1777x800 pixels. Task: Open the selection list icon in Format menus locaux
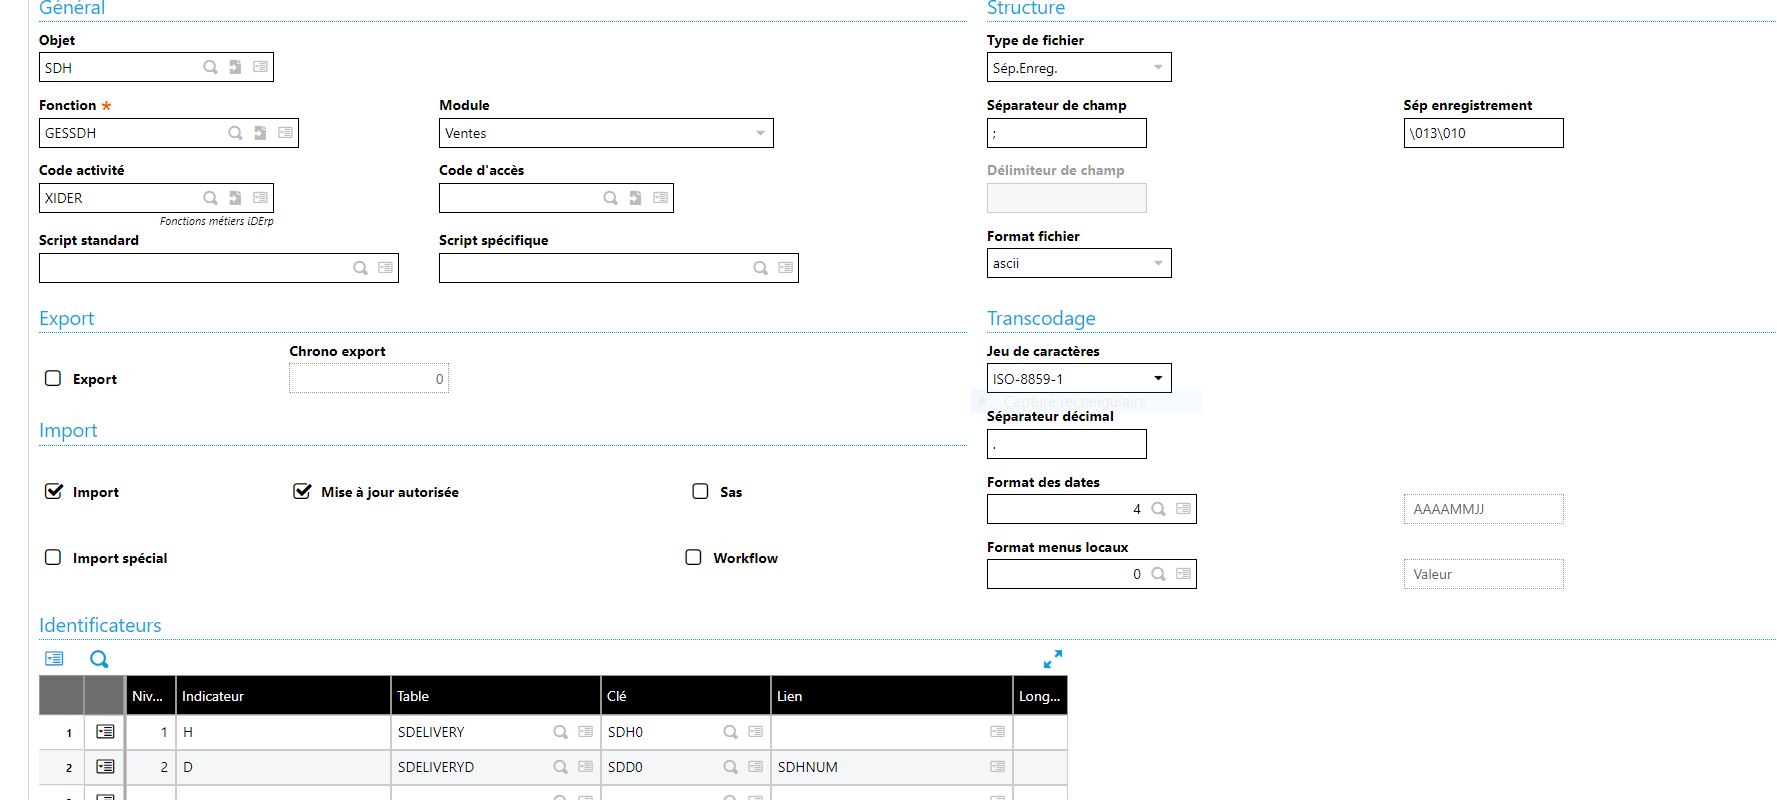tap(1183, 574)
